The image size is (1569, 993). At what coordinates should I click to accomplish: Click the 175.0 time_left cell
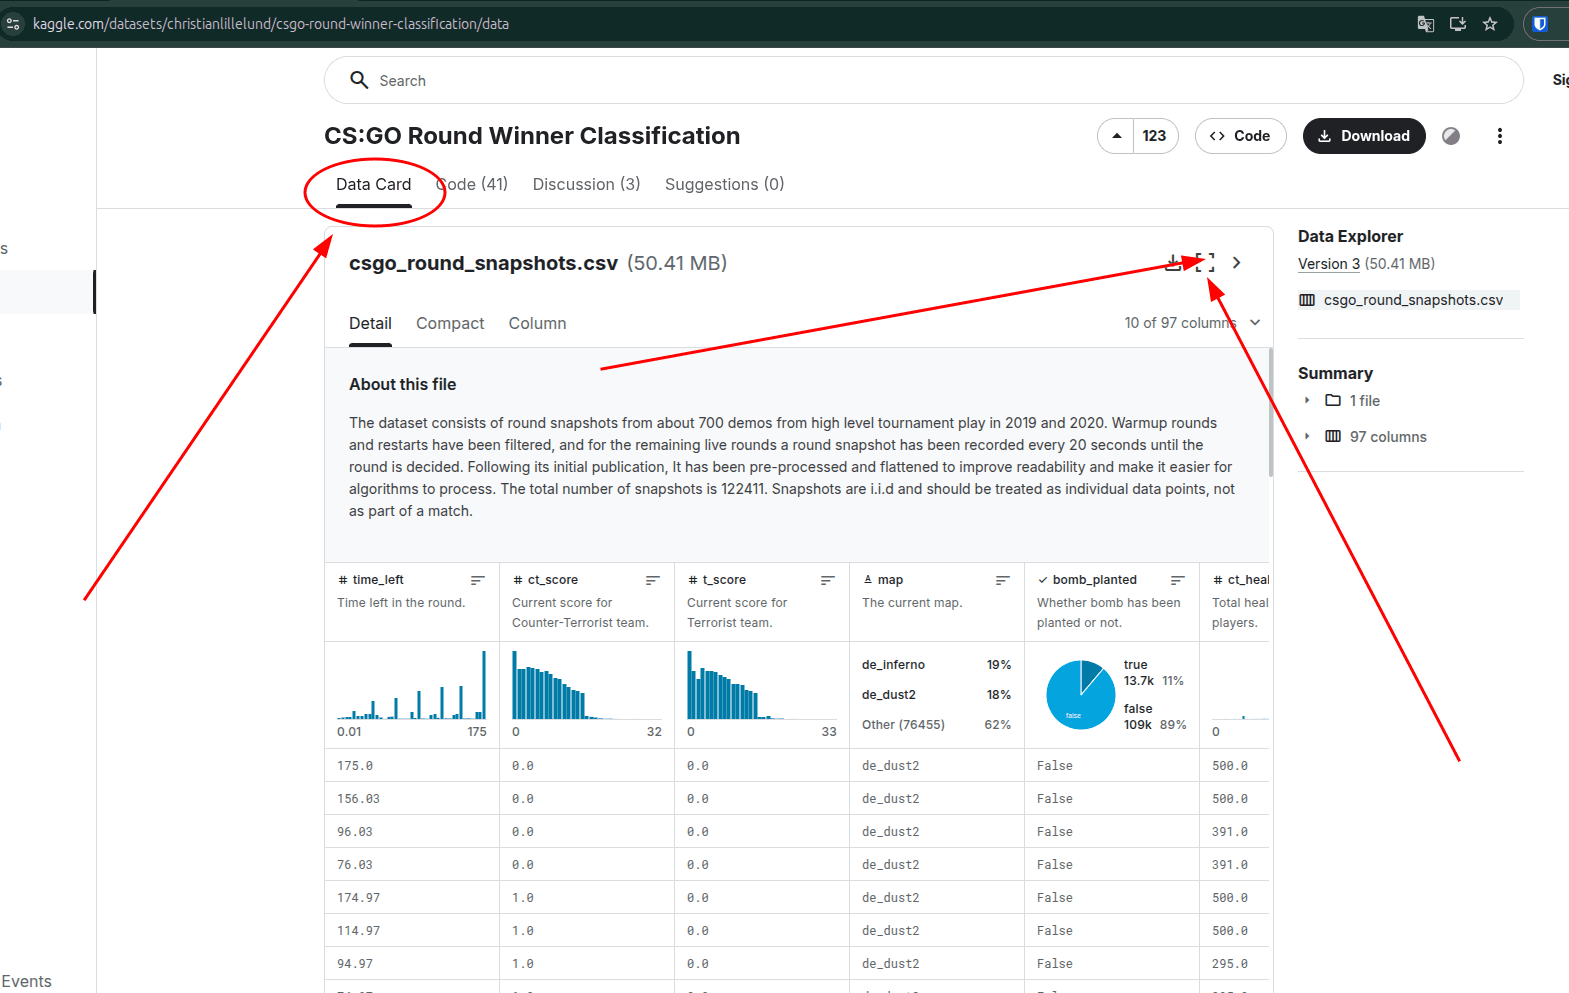412,766
